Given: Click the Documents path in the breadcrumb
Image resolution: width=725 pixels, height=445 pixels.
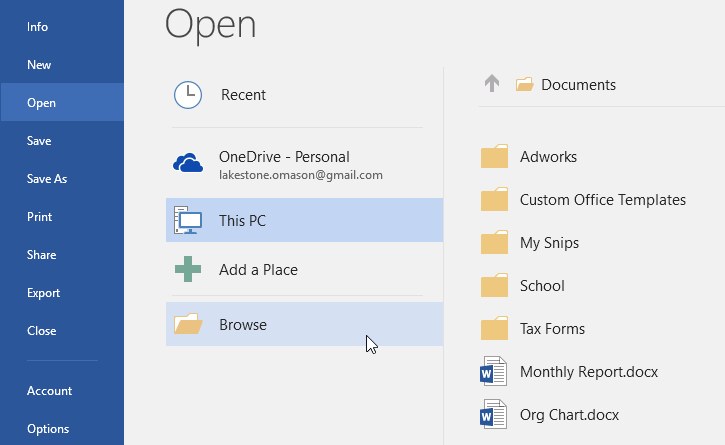Looking at the screenshot, I should coord(578,85).
